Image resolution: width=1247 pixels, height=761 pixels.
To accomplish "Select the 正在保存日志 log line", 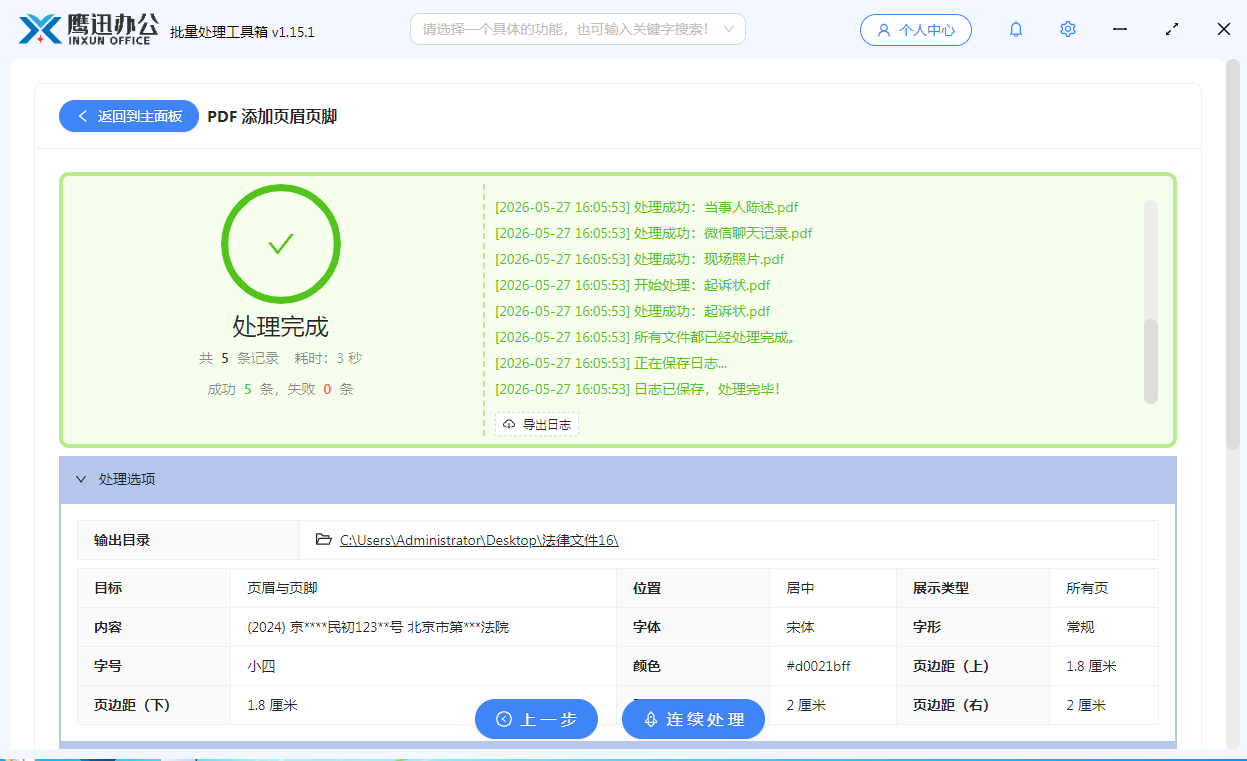I will point(611,363).
